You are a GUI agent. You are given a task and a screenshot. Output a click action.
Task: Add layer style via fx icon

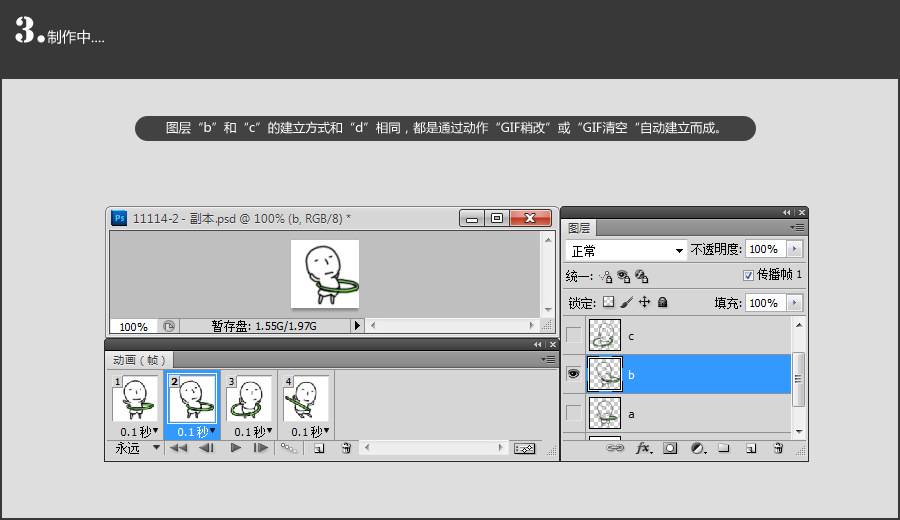[x=644, y=449]
